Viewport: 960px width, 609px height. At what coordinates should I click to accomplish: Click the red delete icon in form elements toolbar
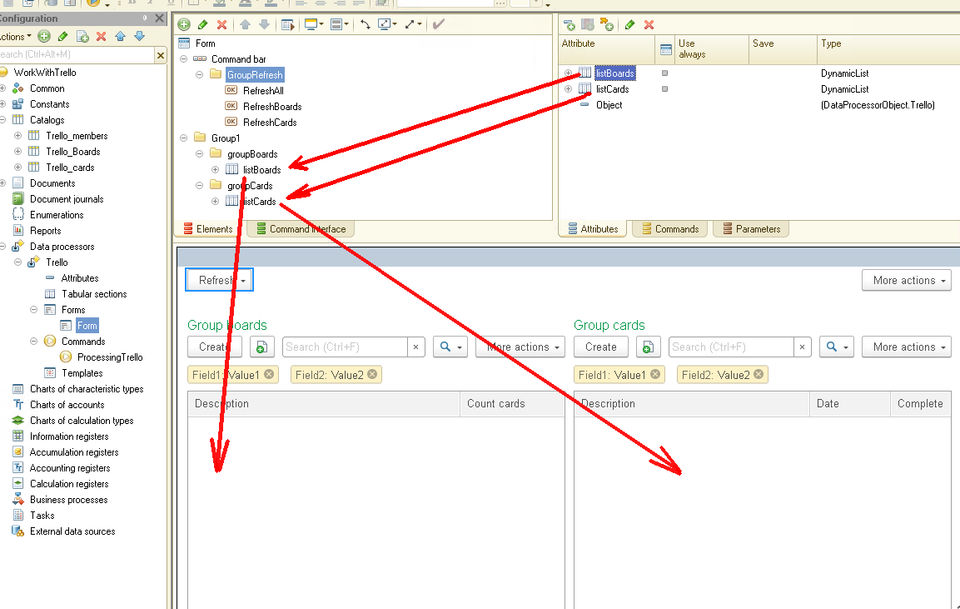point(222,24)
